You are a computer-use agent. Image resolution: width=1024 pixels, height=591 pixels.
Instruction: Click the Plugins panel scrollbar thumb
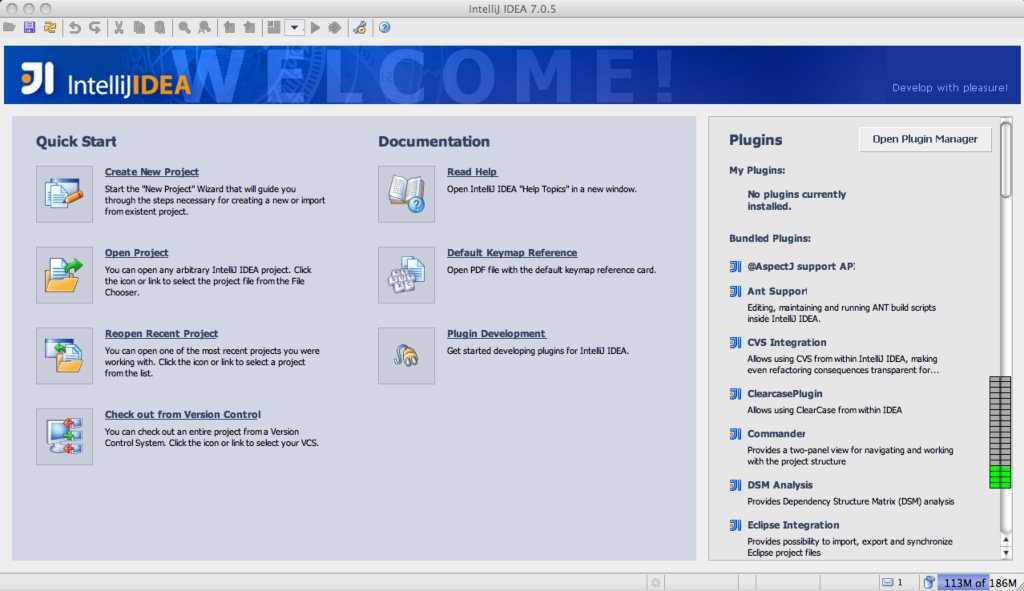[x=1006, y=159]
